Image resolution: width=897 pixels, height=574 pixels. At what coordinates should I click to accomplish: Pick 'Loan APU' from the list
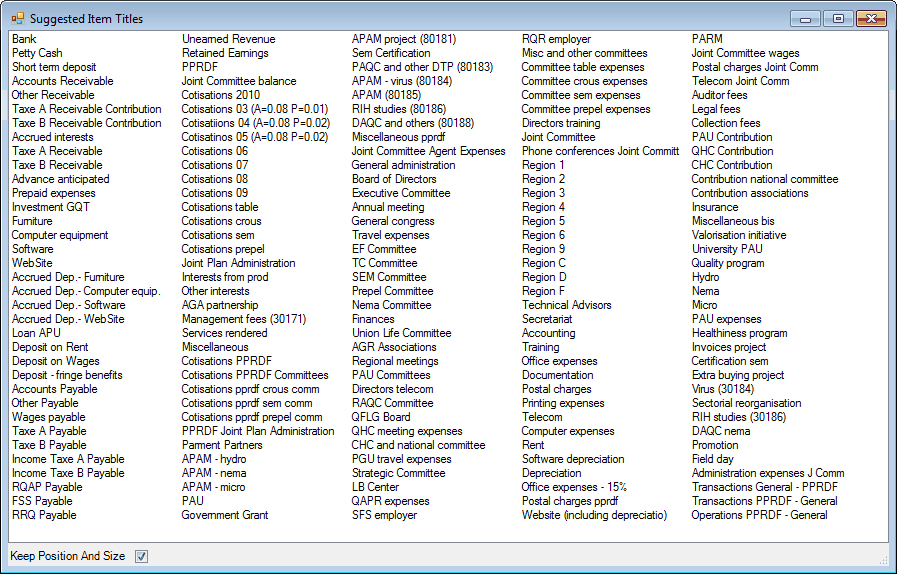pyautogui.click(x=36, y=332)
